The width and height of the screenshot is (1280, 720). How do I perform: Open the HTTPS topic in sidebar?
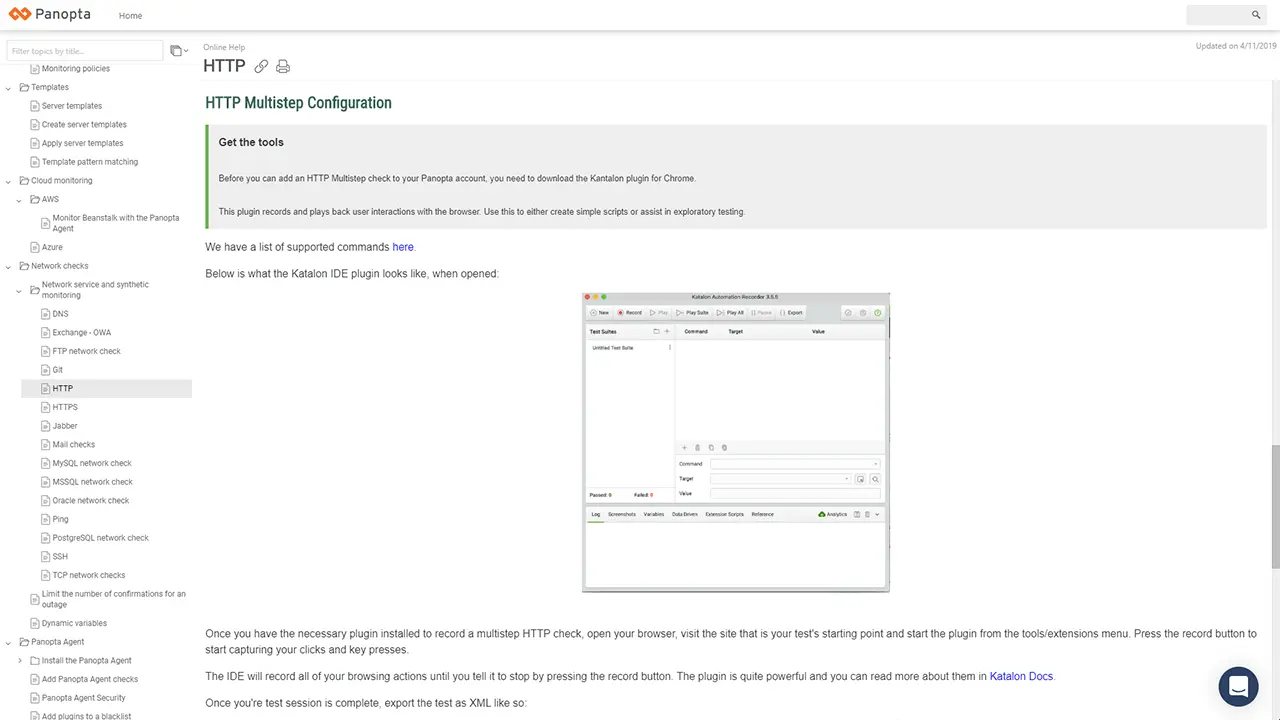tap(65, 407)
